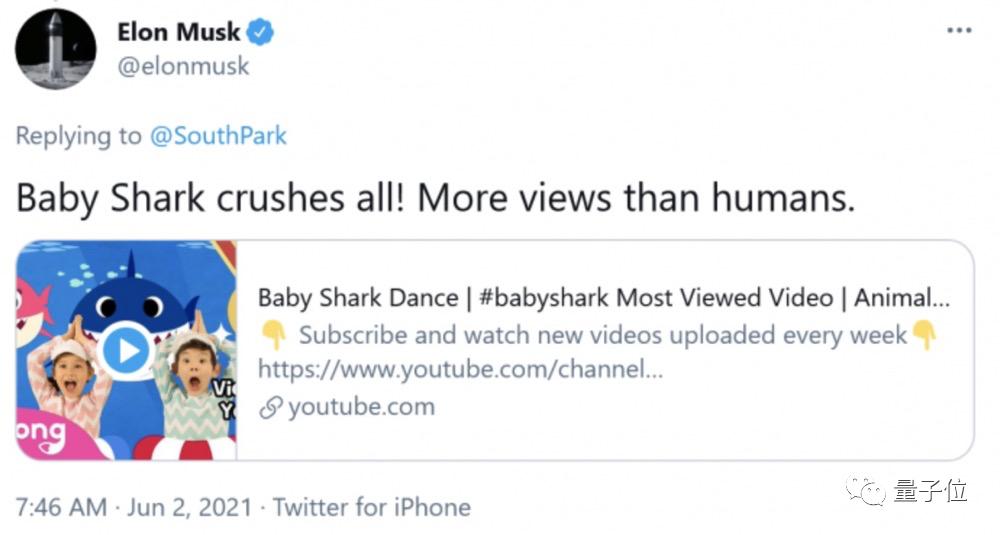1000x535 pixels.
Task: Click the Pinkfong logo in the thumbnail corner
Action: click(x=40, y=437)
